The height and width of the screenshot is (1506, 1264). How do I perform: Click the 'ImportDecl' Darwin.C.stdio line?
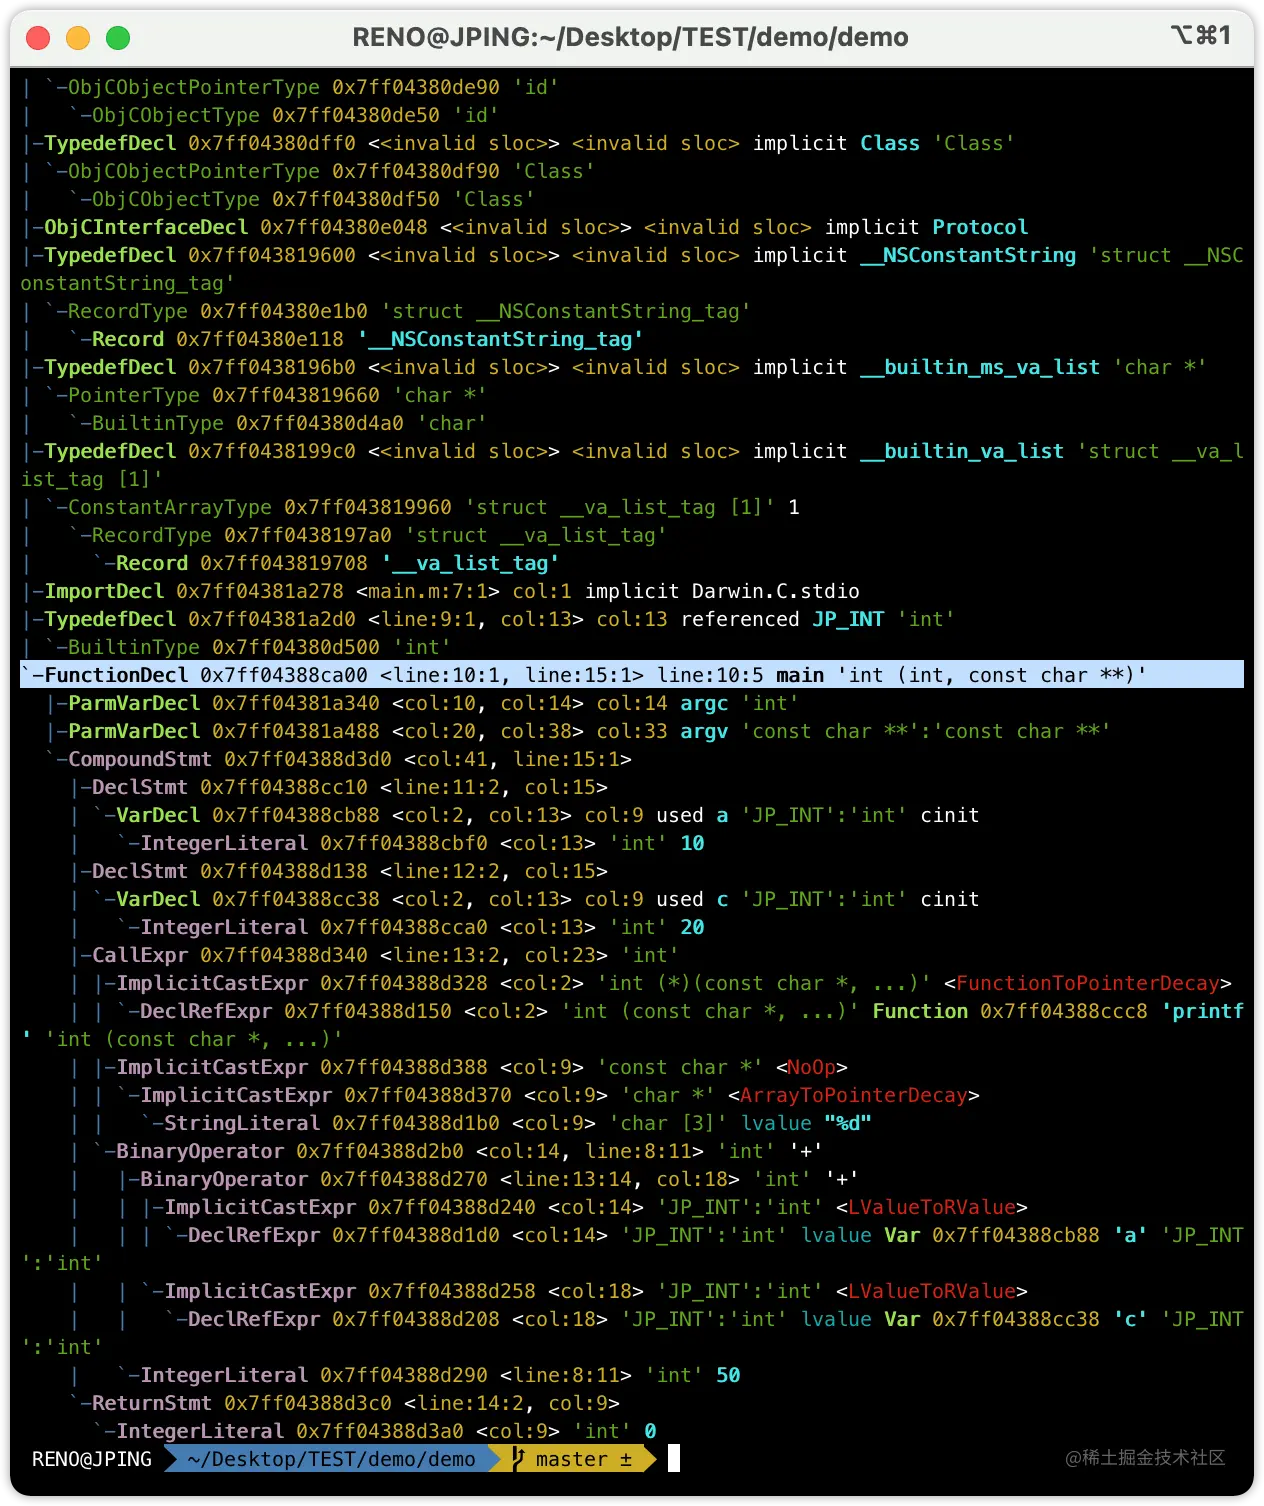coord(440,591)
